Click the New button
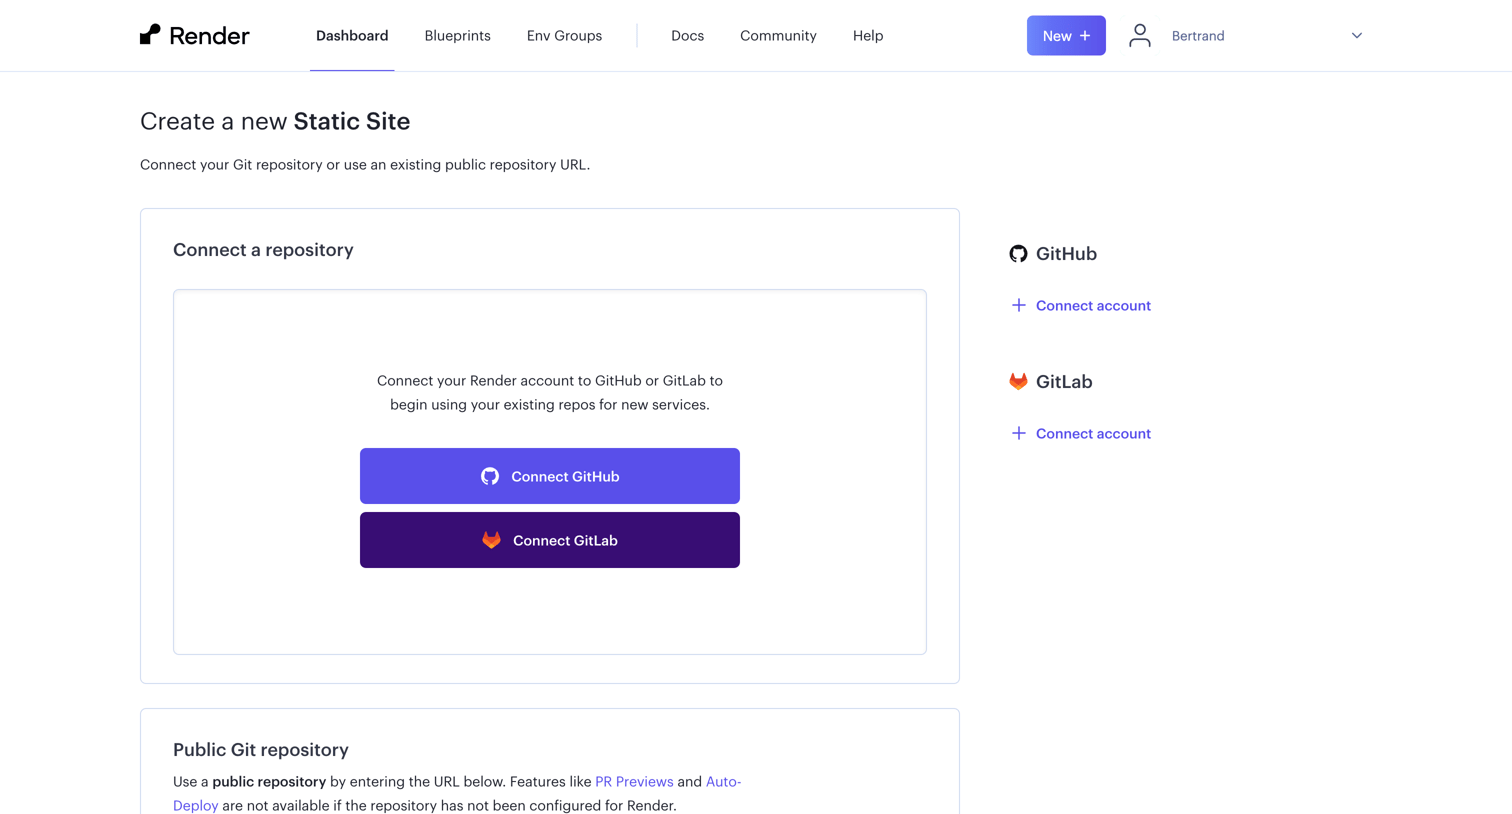This screenshot has height=814, width=1512. pyautogui.click(x=1066, y=36)
